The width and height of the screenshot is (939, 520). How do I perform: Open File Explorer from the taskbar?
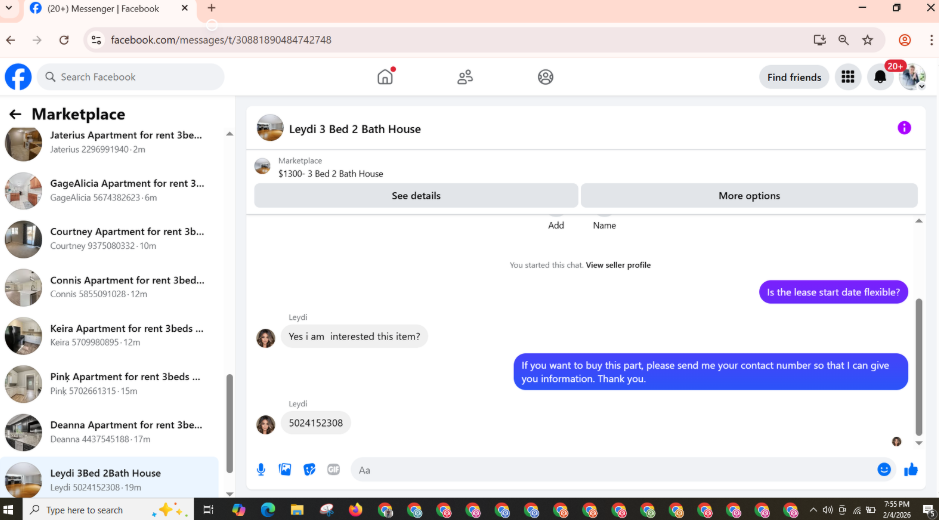[297, 510]
